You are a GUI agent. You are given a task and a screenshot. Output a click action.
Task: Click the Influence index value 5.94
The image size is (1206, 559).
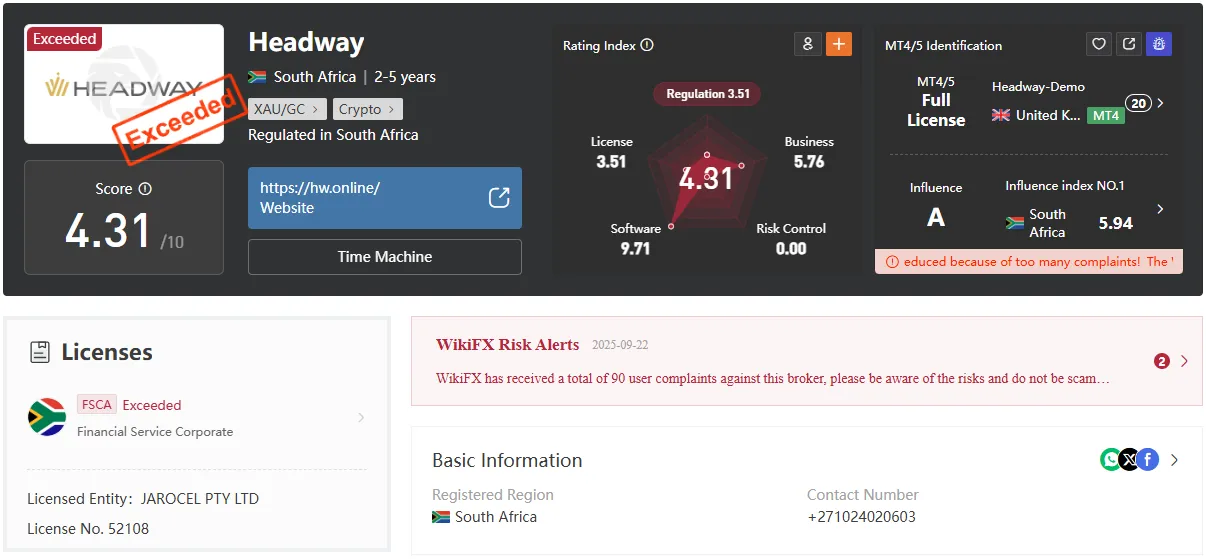(x=1116, y=223)
